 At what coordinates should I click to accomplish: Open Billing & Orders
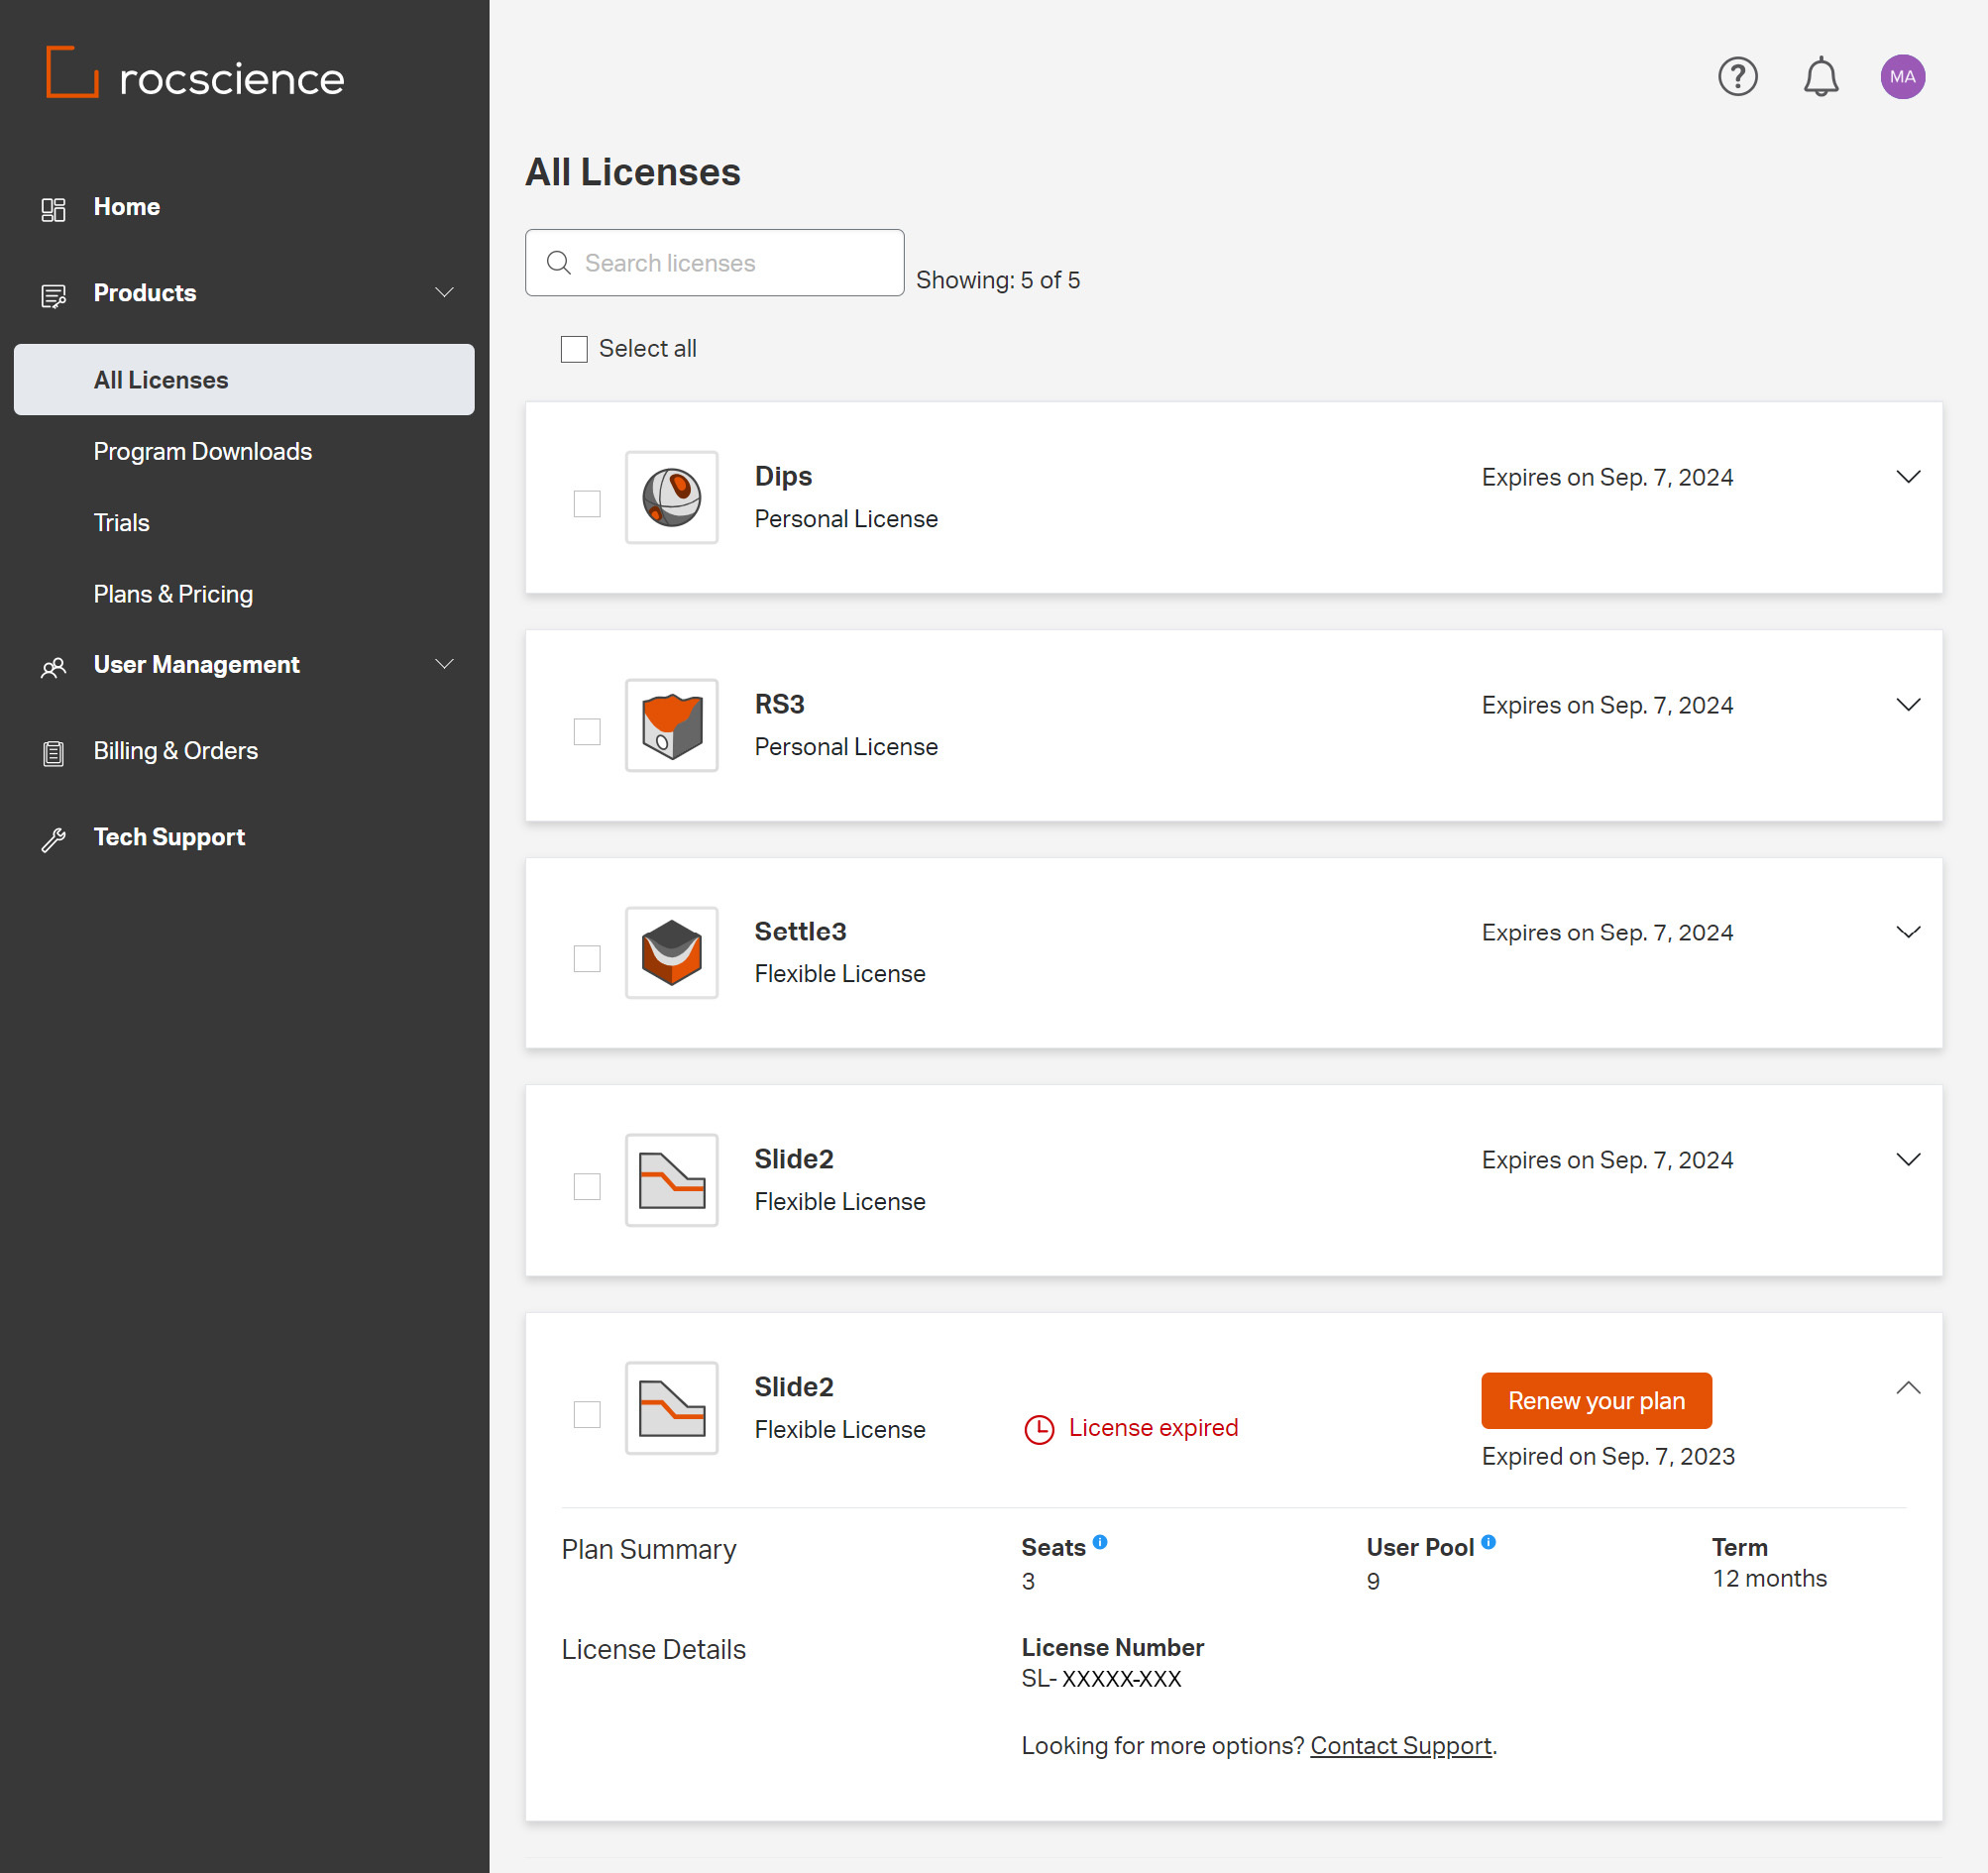[x=176, y=751]
